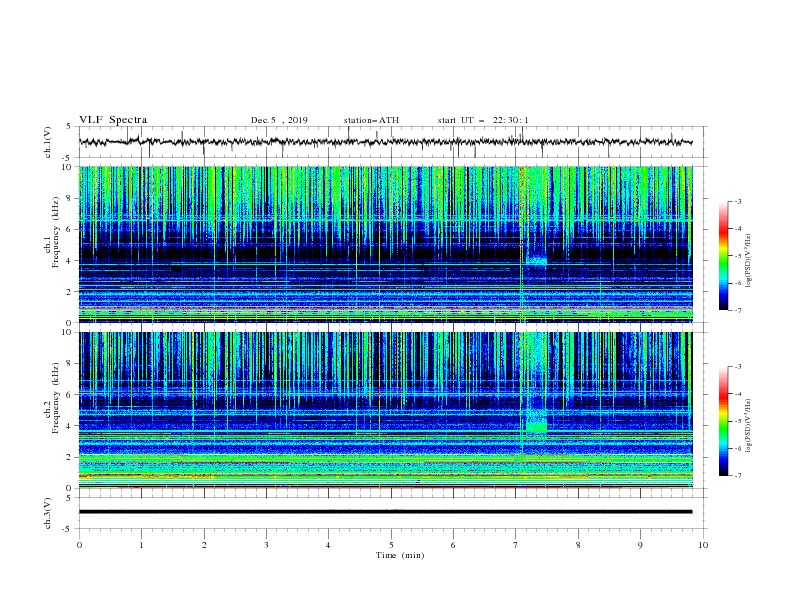Click time axis tick label "8"
This screenshot has height=612, width=792.
[x=578, y=545]
